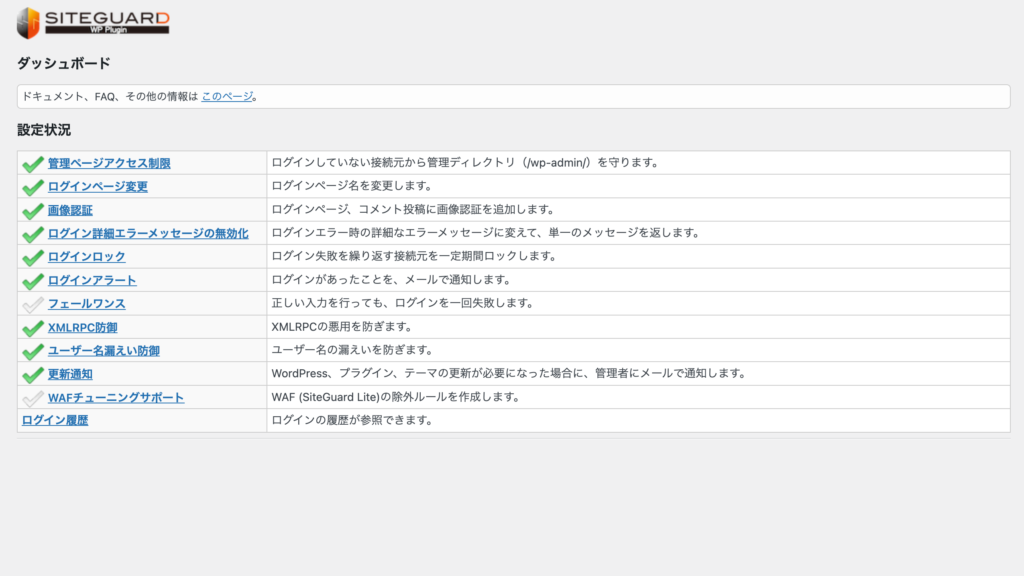Screen dimensions: 1024x576
Task: Open the 画像認証 settings link
Action: [70, 210]
